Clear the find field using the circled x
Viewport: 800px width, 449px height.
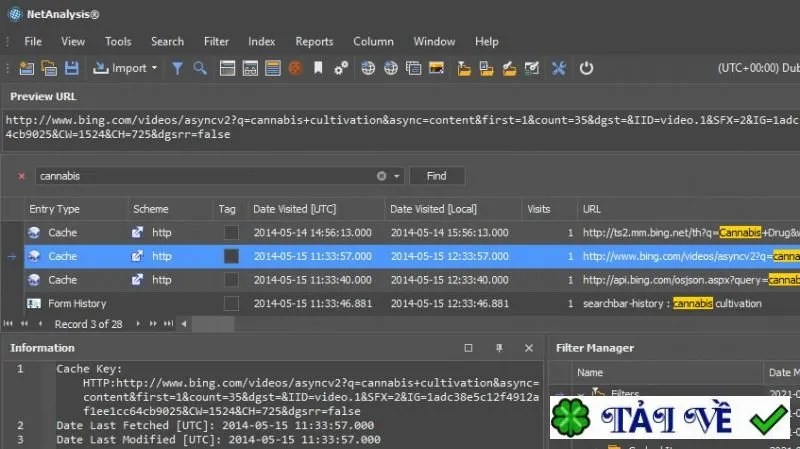point(381,176)
